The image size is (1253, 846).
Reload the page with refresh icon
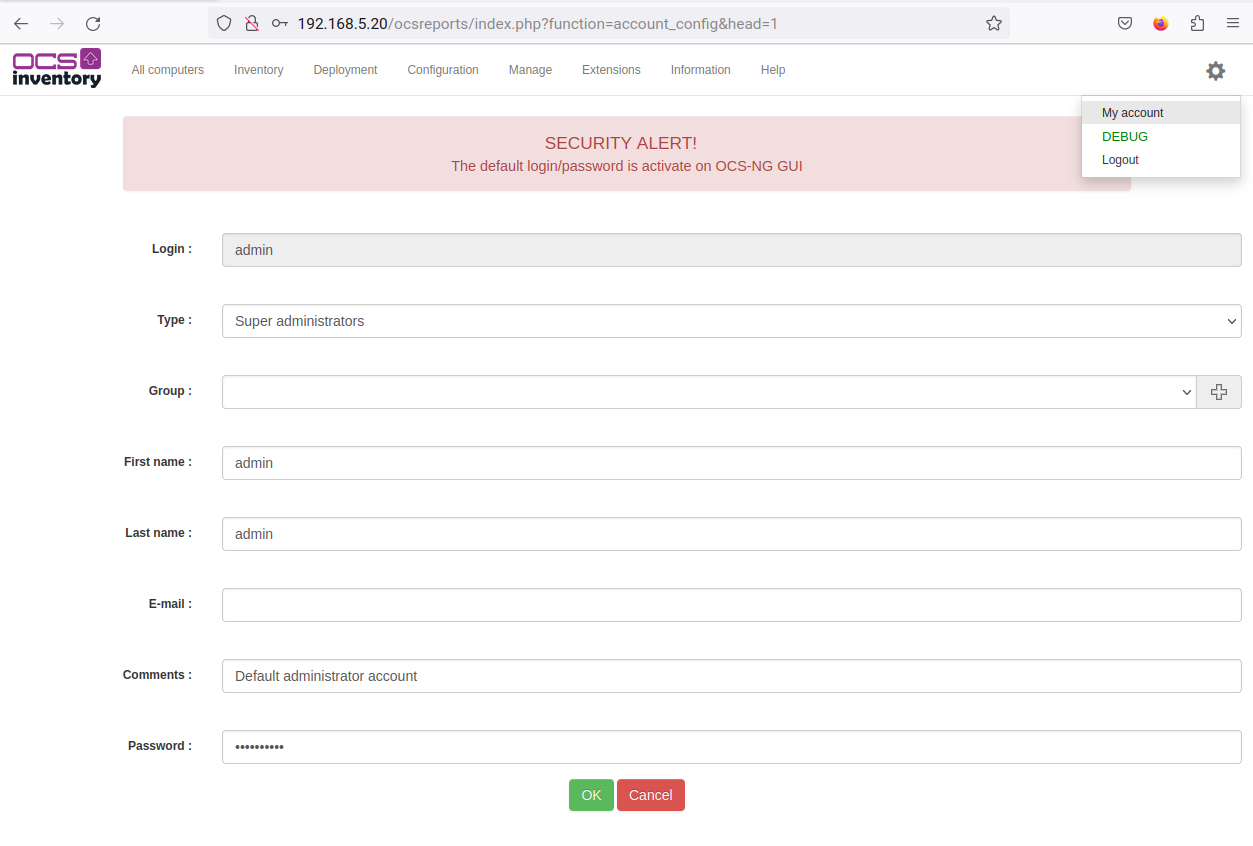93,23
